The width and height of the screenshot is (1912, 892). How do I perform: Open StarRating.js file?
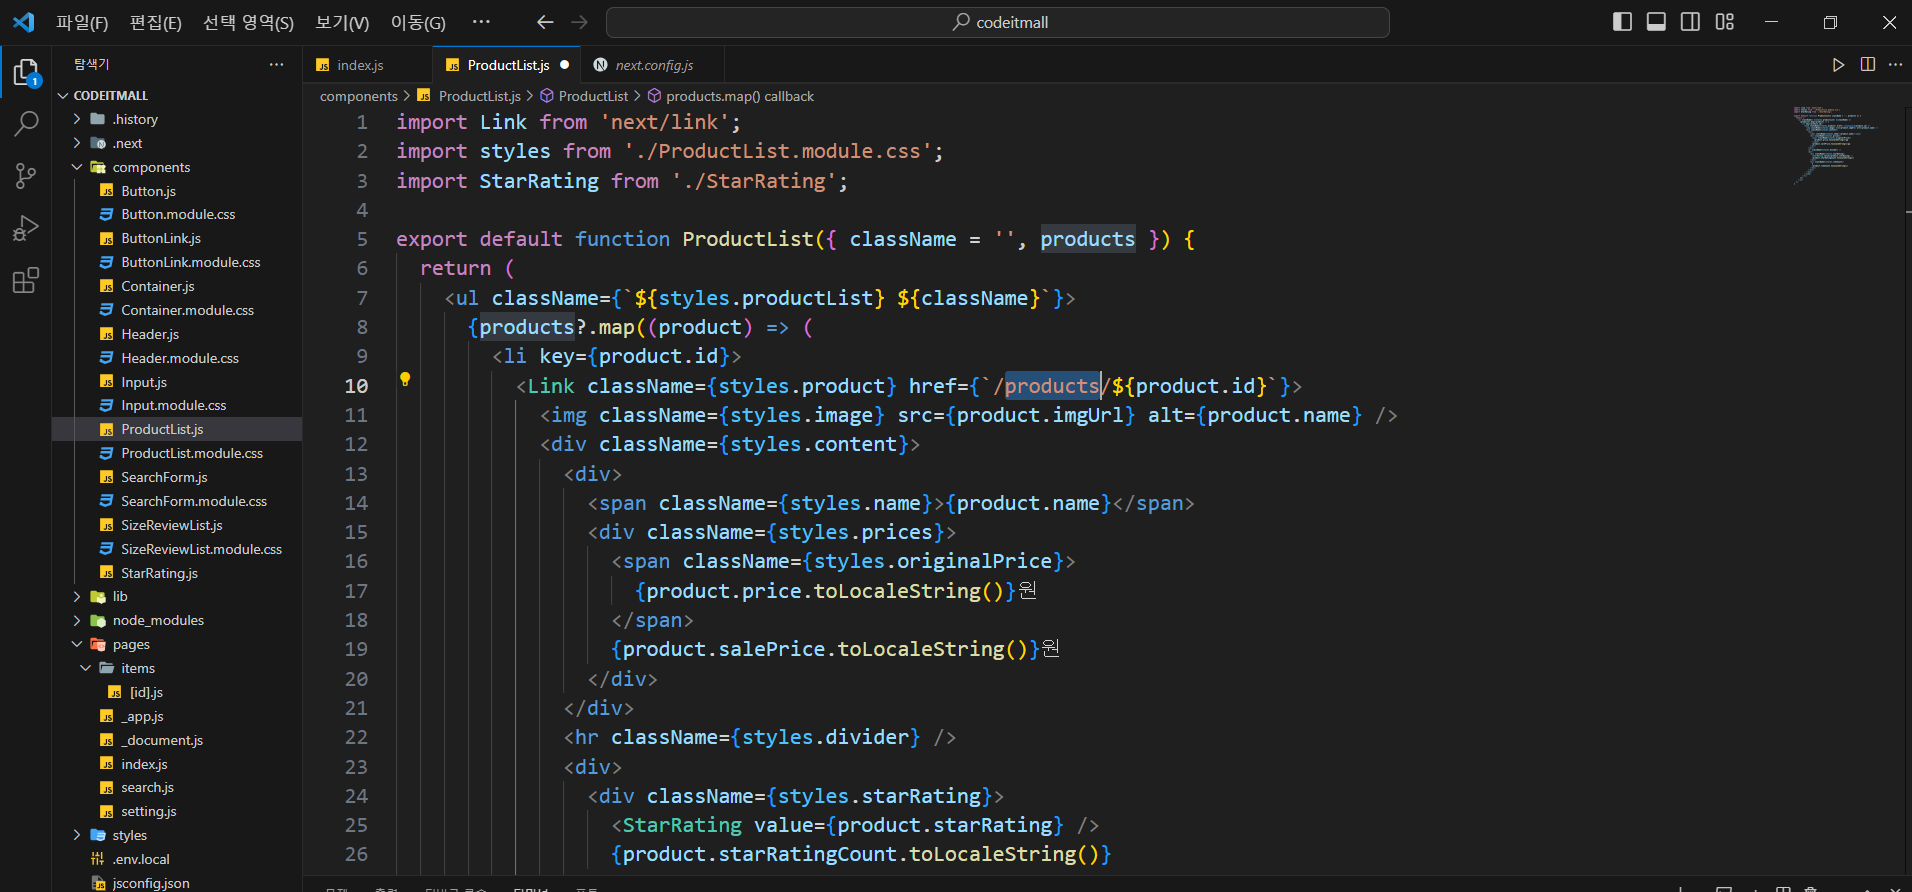pyautogui.click(x=177, y=573)
